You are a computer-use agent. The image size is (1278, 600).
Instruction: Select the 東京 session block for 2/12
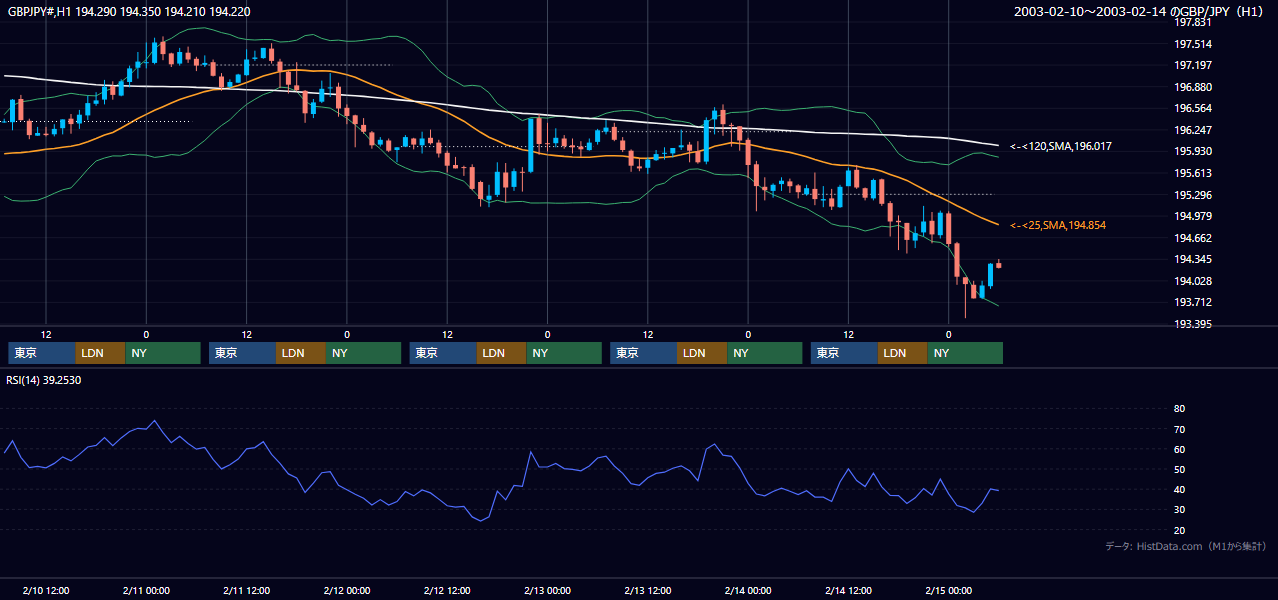443,353
